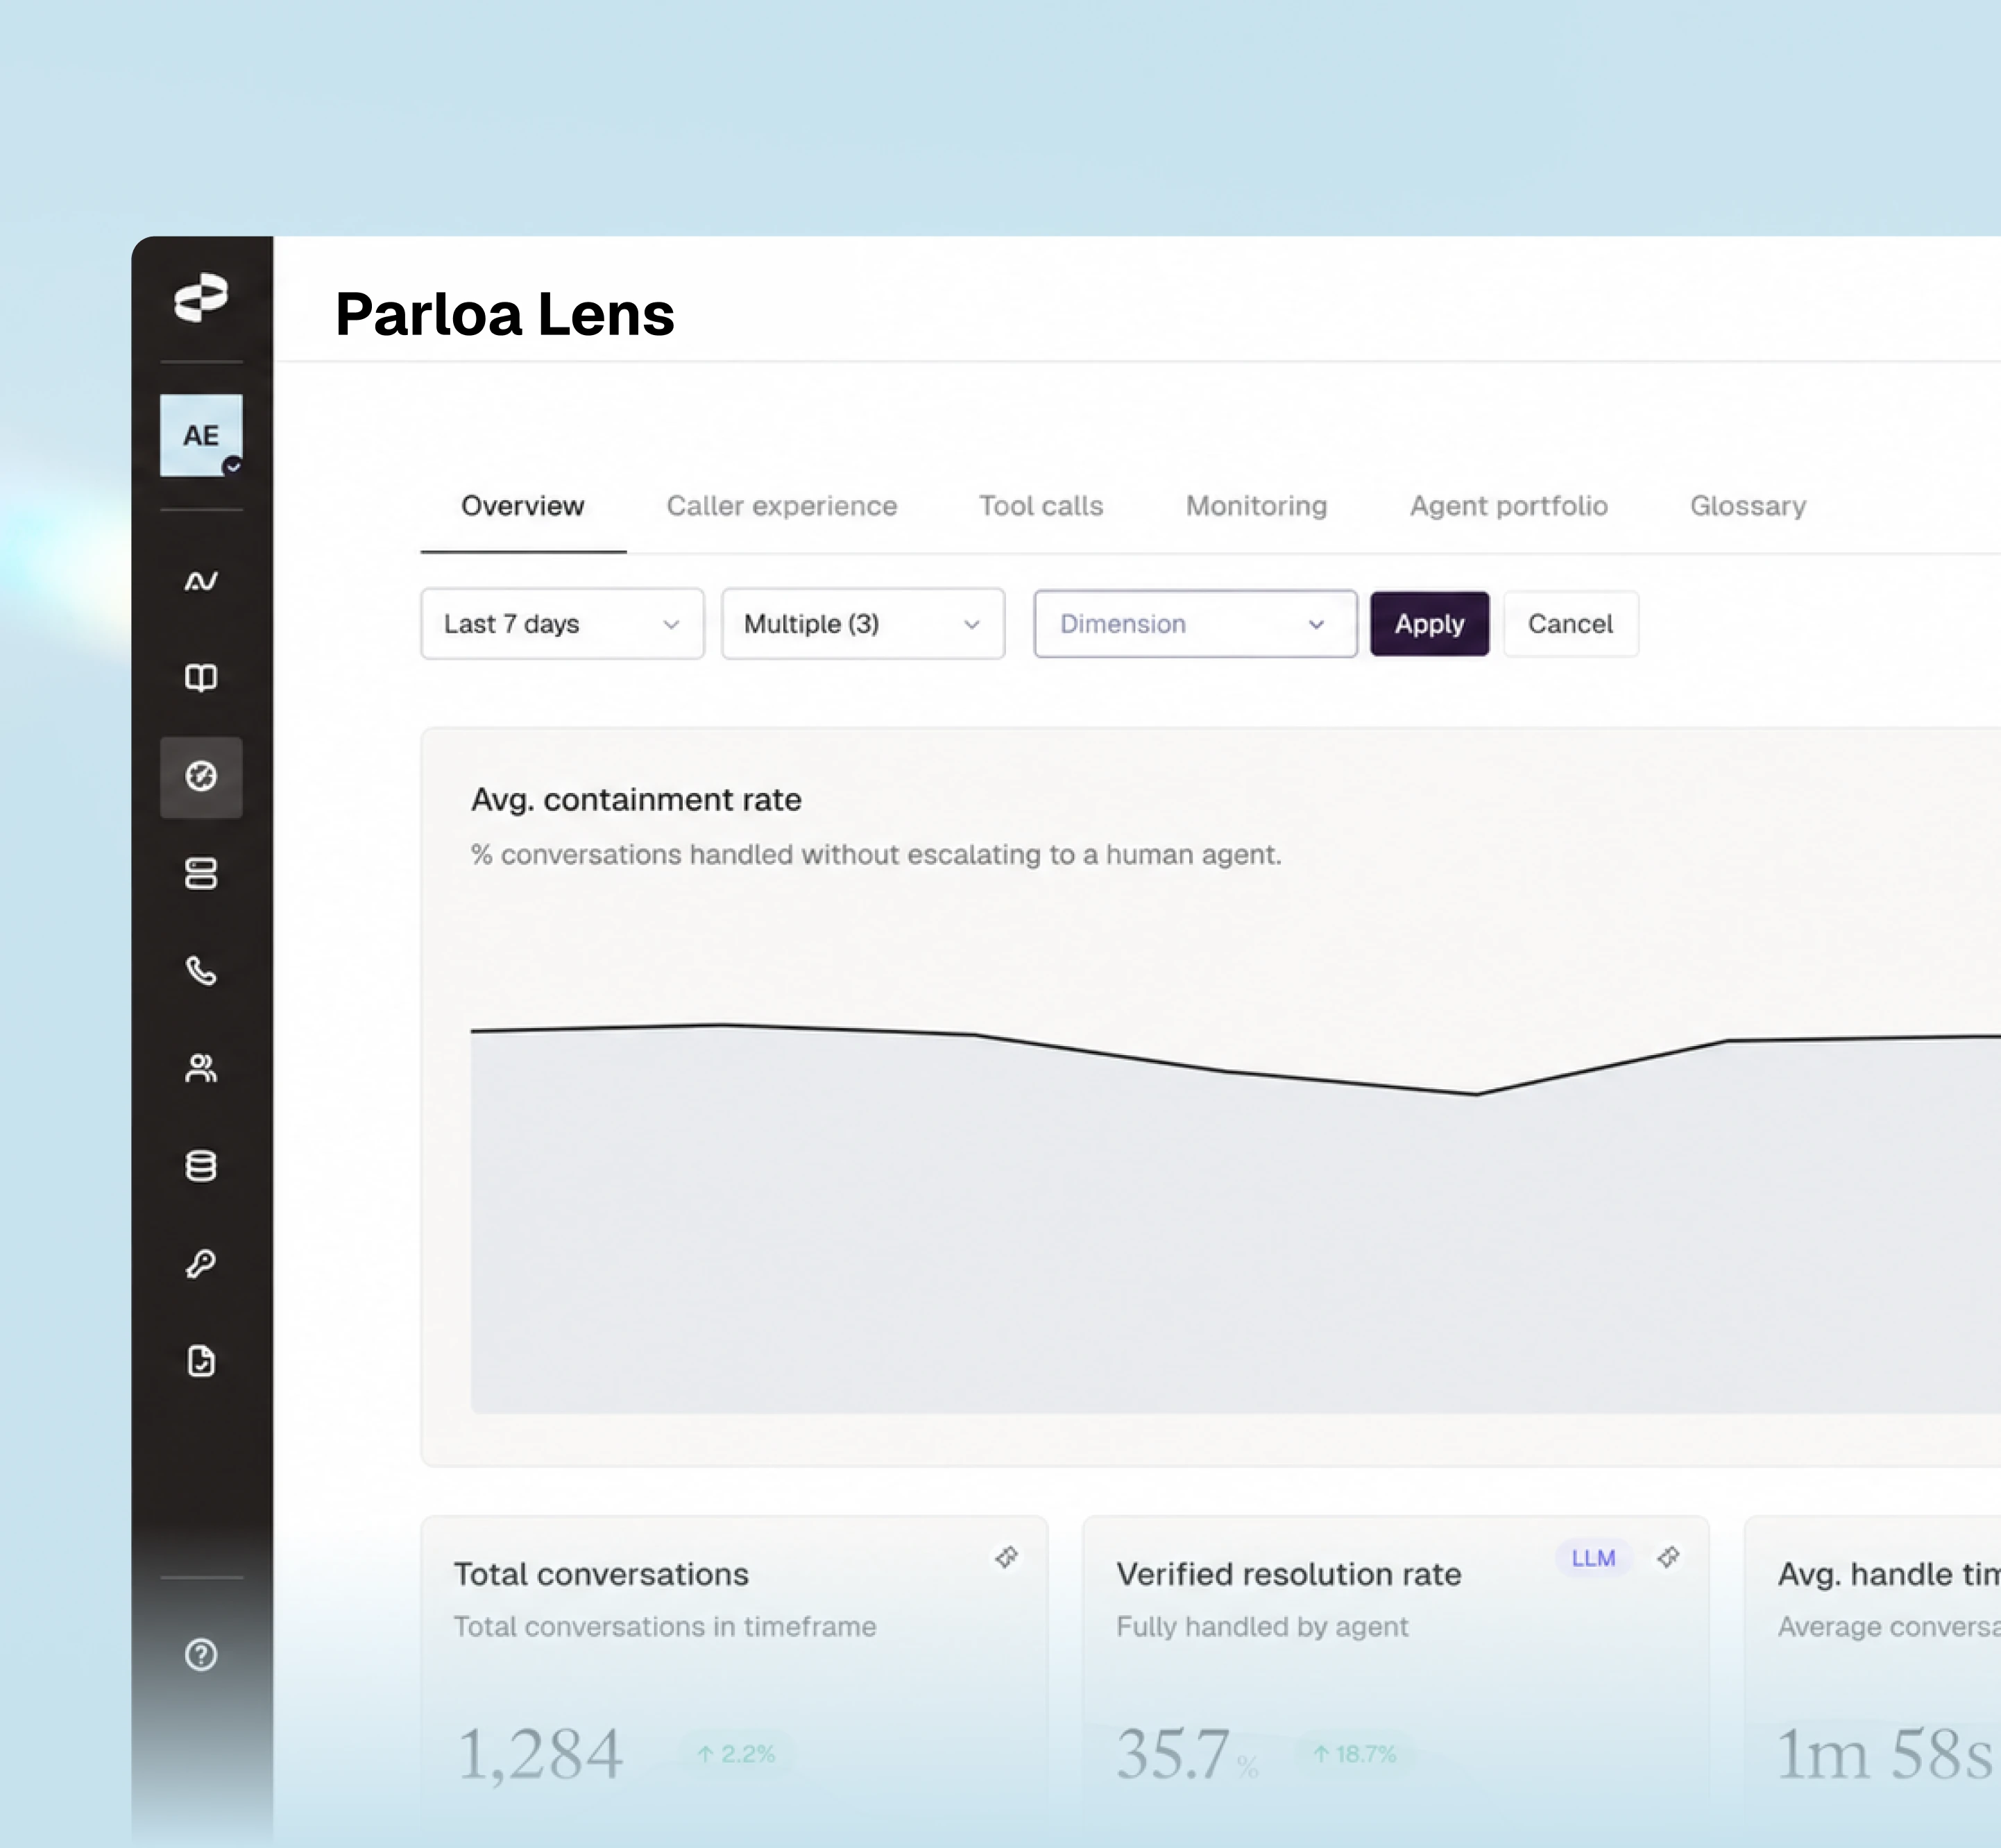The width and height of the screenshot is (2001, 1848).
Task: Open the phone icon in sidebar
Action: [x=201, y=970]
